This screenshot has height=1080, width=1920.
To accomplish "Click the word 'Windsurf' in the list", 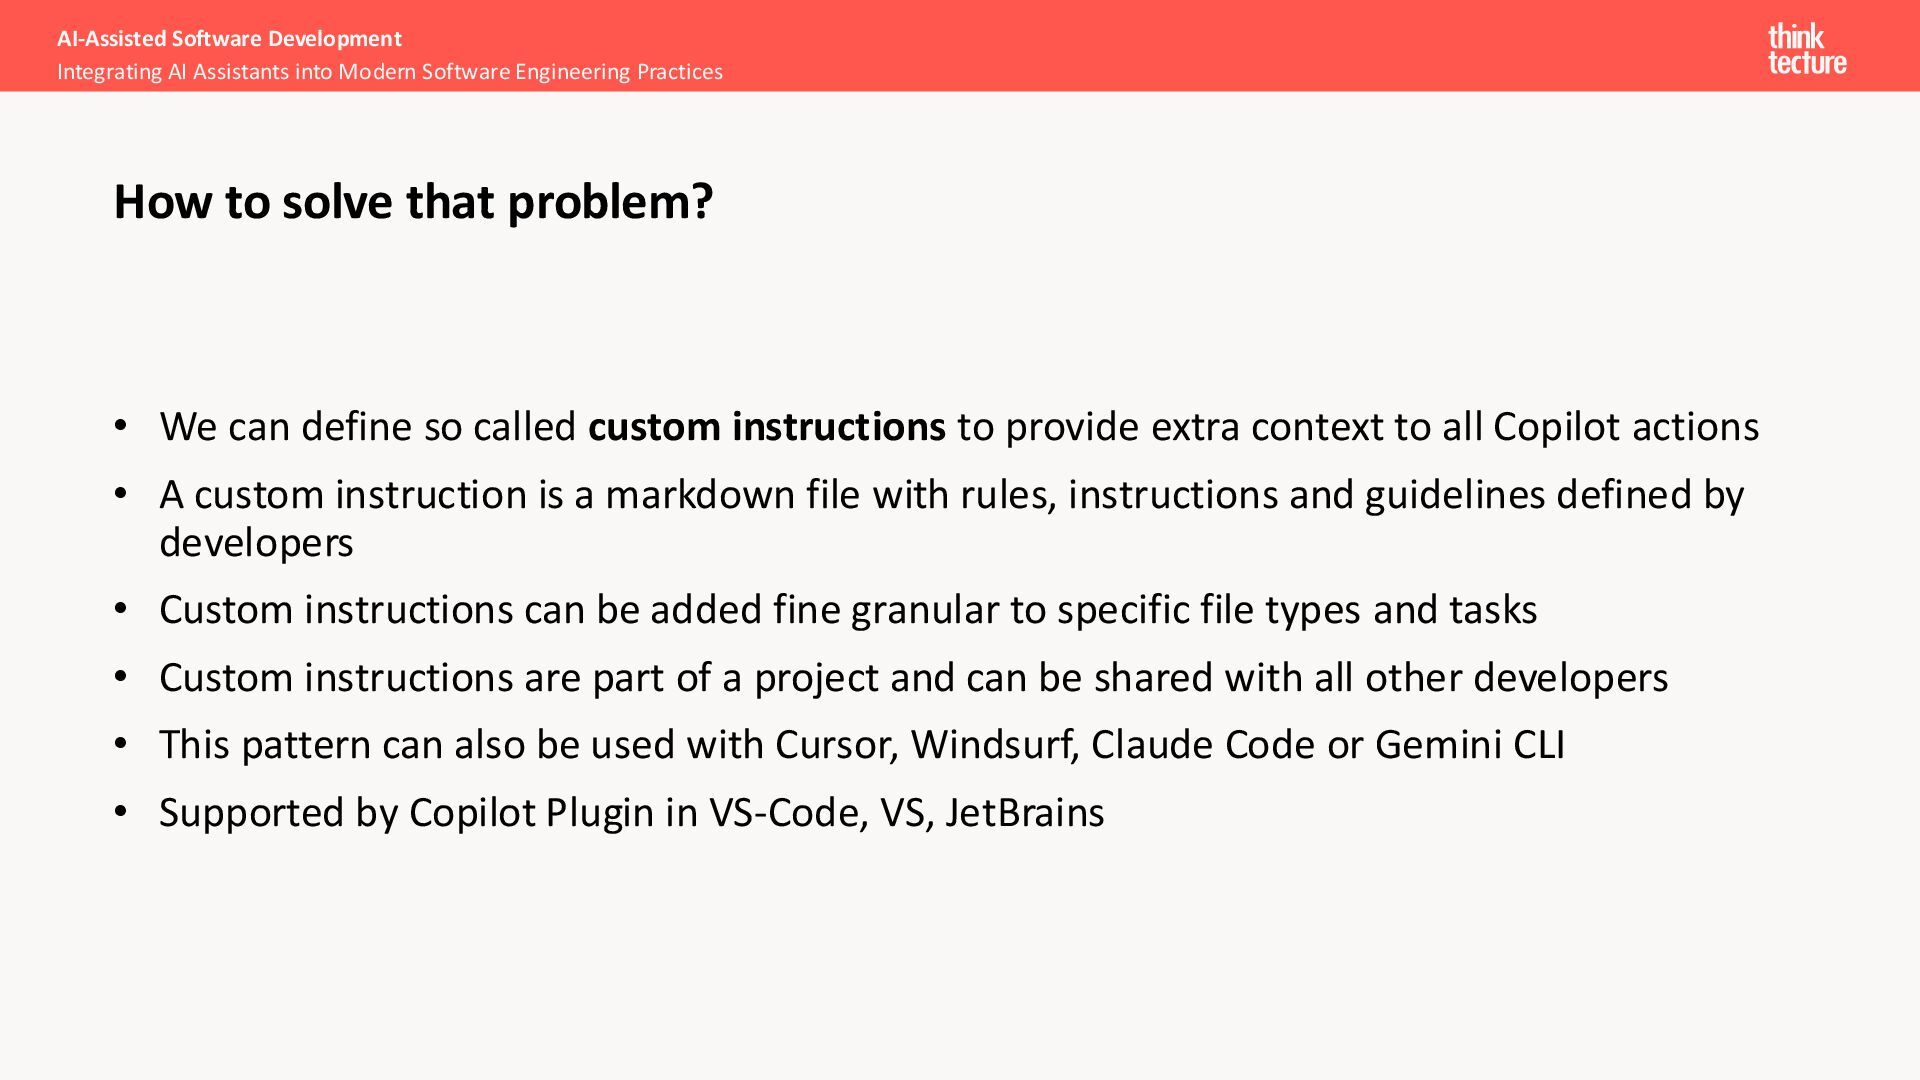I will point(994,745).
